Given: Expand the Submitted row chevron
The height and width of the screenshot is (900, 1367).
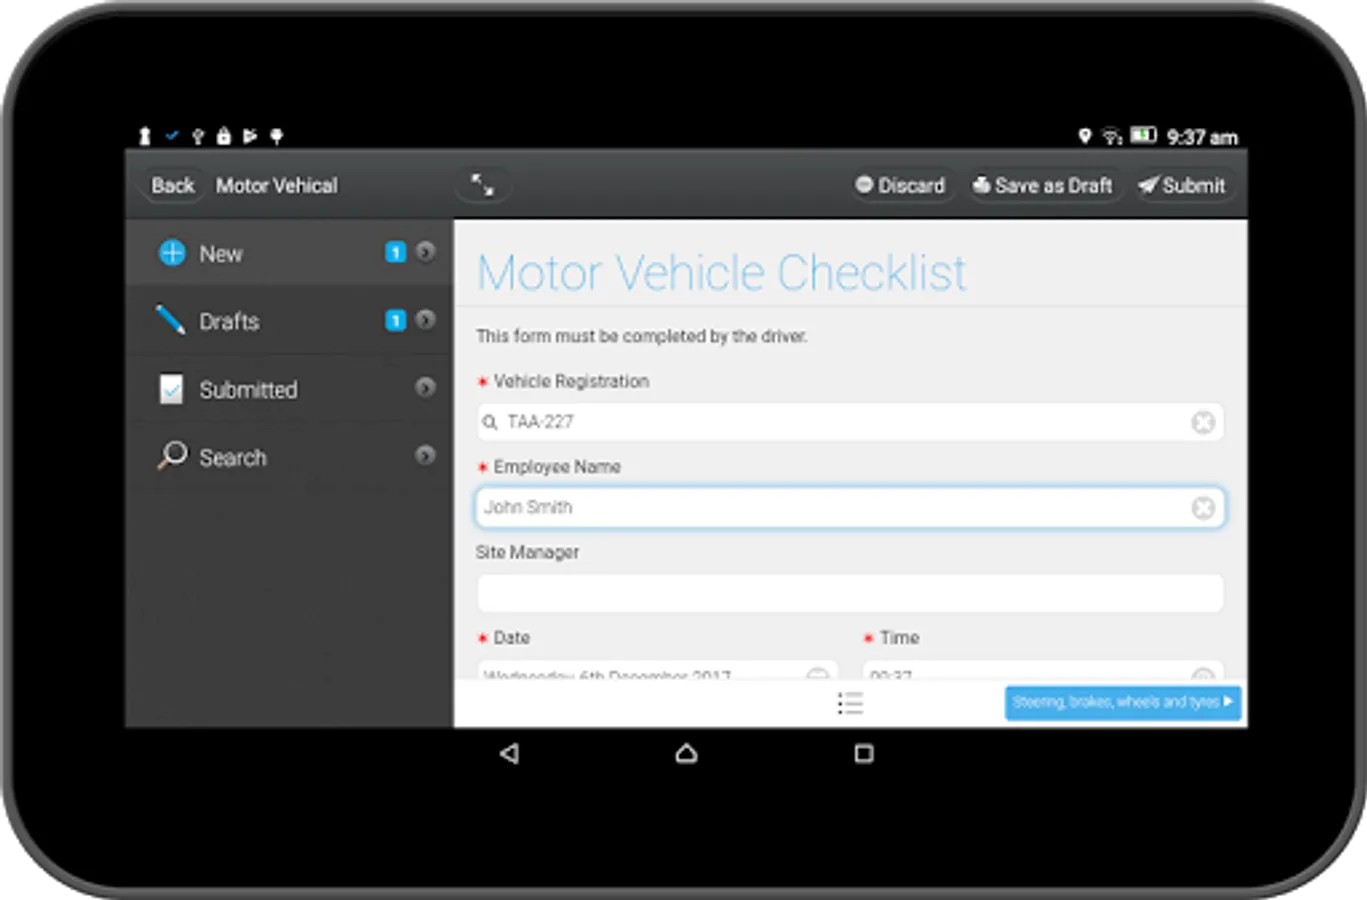Looking at the screenshot, I should [425, 388].
